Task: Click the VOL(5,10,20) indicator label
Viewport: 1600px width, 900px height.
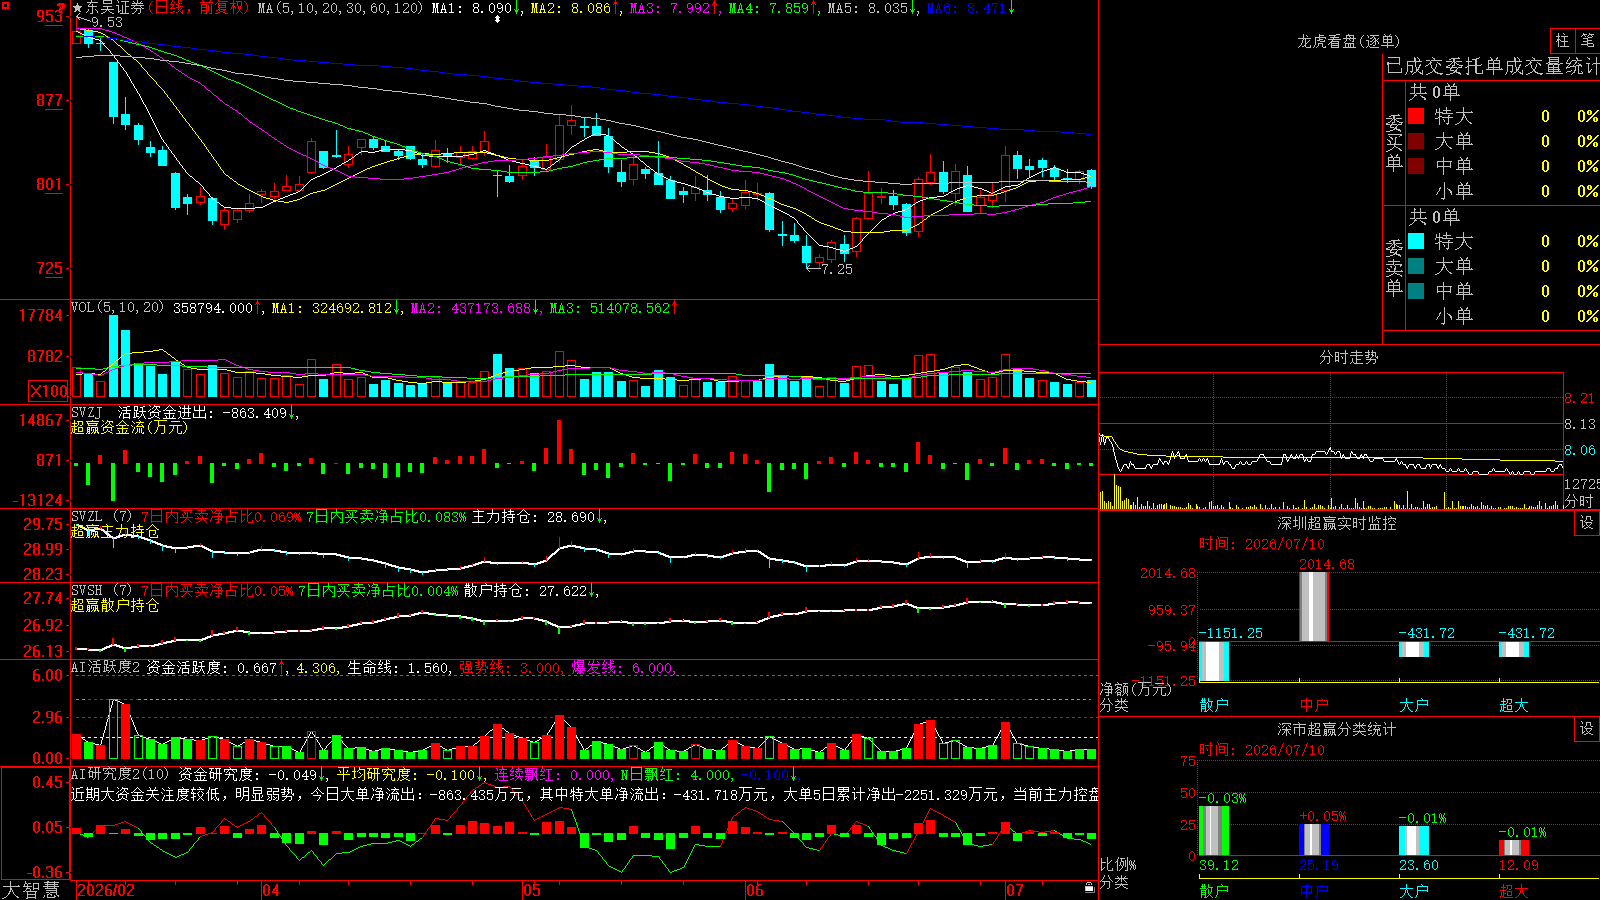Action: (x=118, y=308)
